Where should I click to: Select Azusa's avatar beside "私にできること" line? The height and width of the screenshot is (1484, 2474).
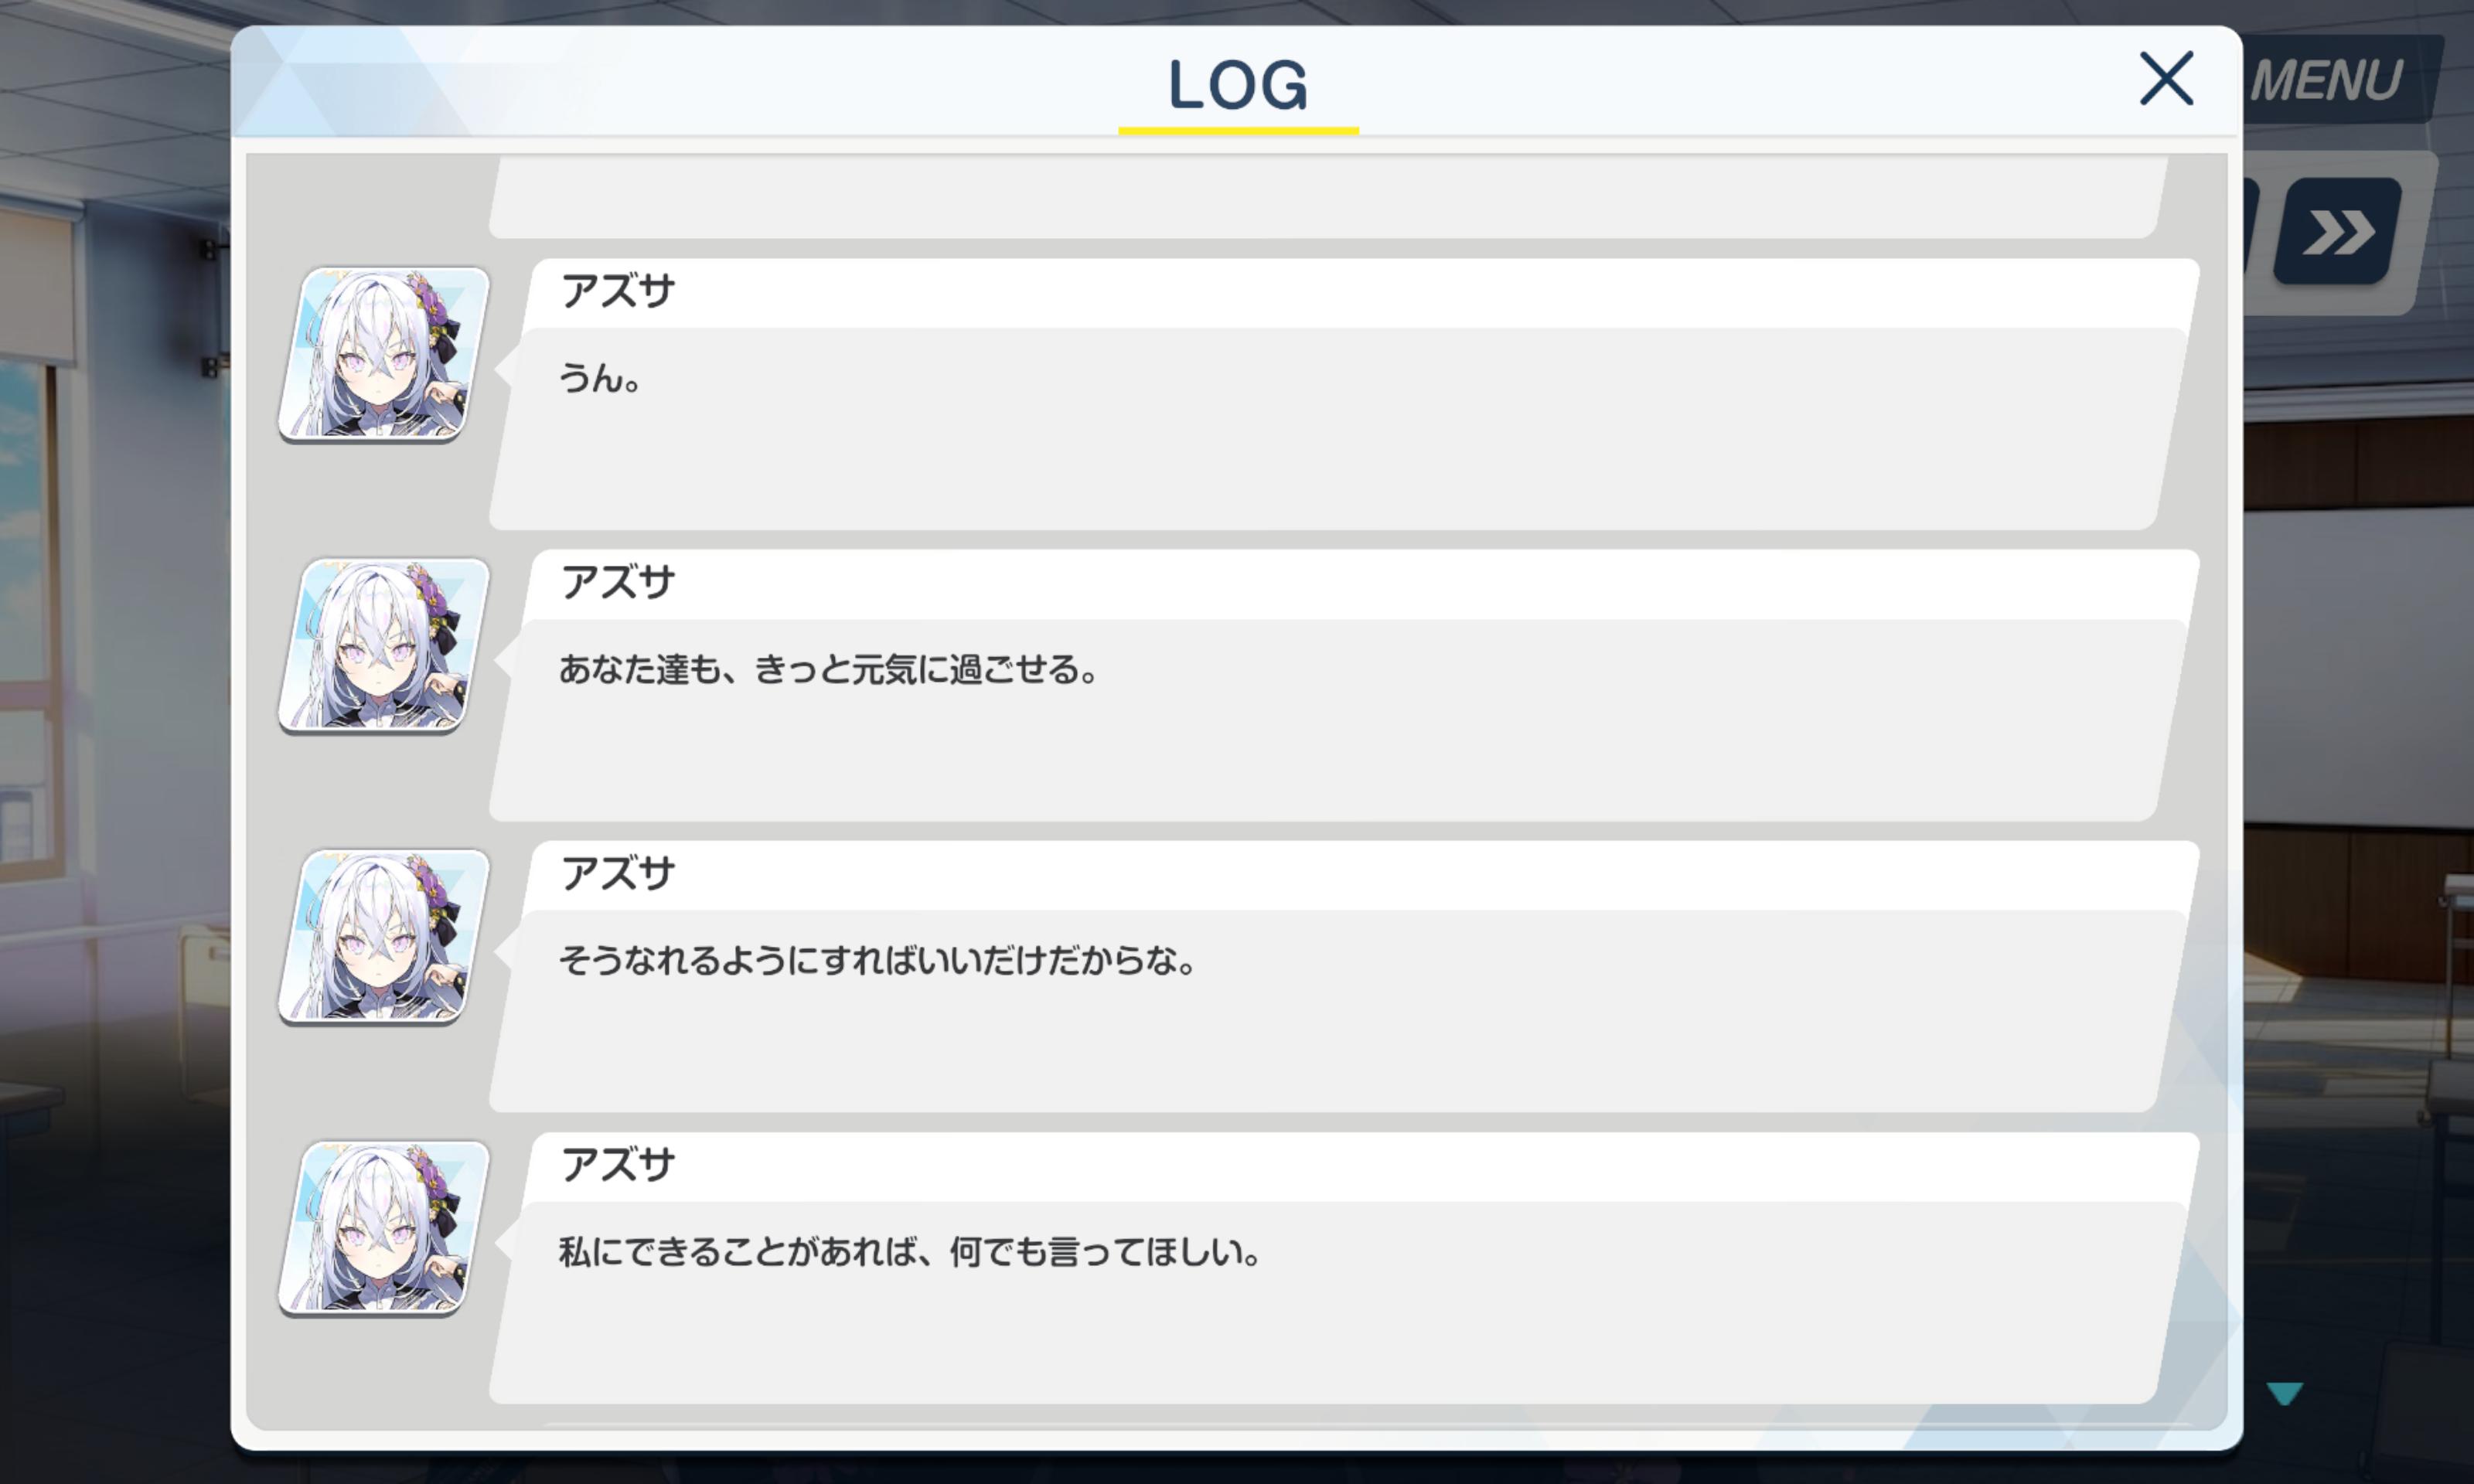tap(384, 1228)
